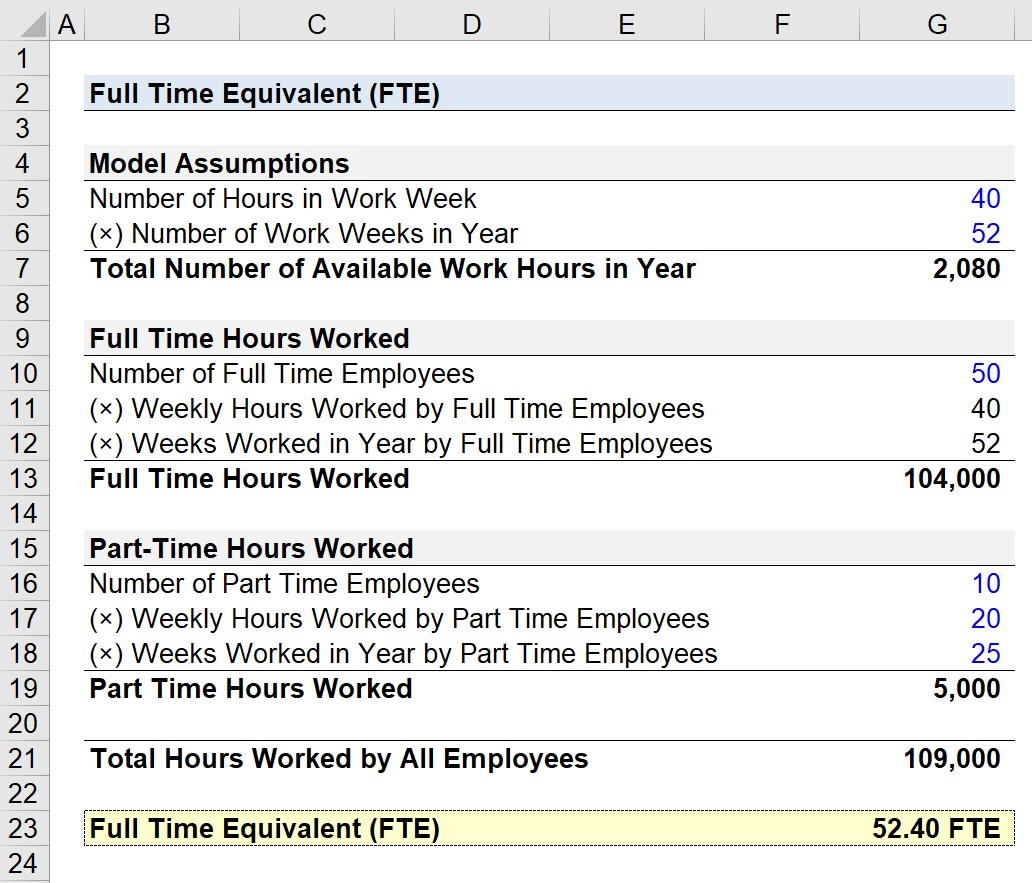1032x883 pixels.
Task: Click the 40 hours in work week cell
Action: coord(937,199)
